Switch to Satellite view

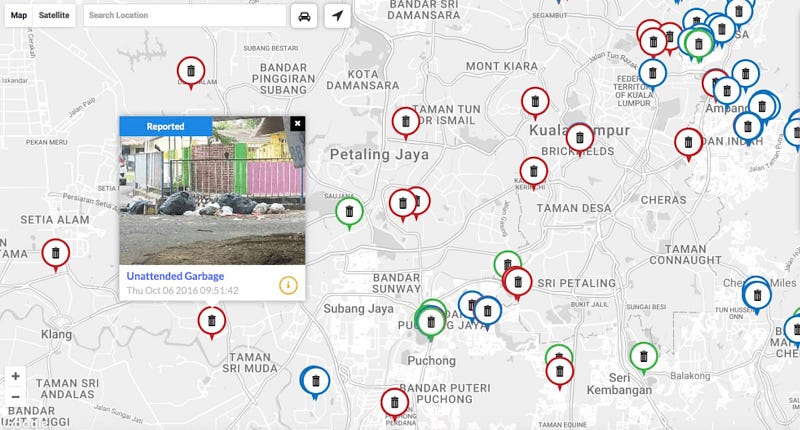coord(54,15)
